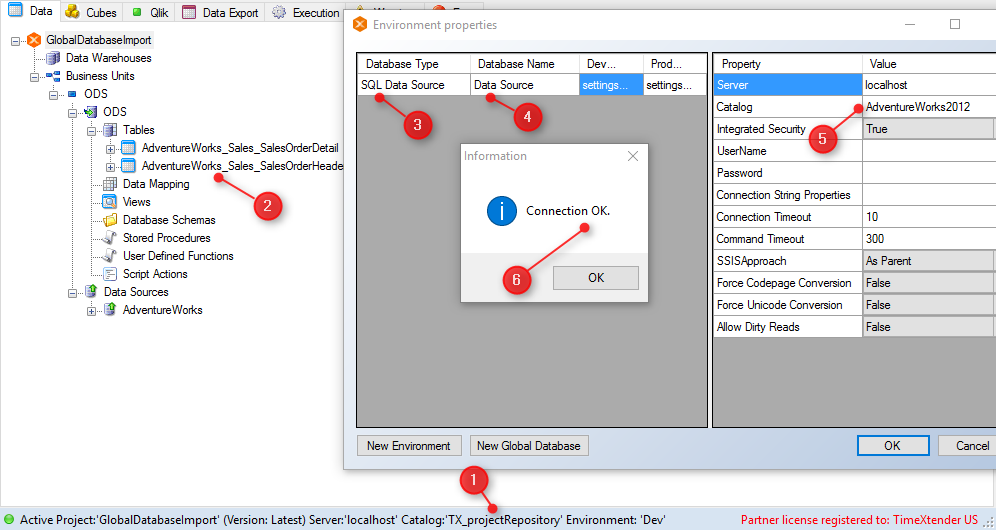Screen dimensions: 996x530
Task: Collapse the Business Units node
Action: pos(34,76)
